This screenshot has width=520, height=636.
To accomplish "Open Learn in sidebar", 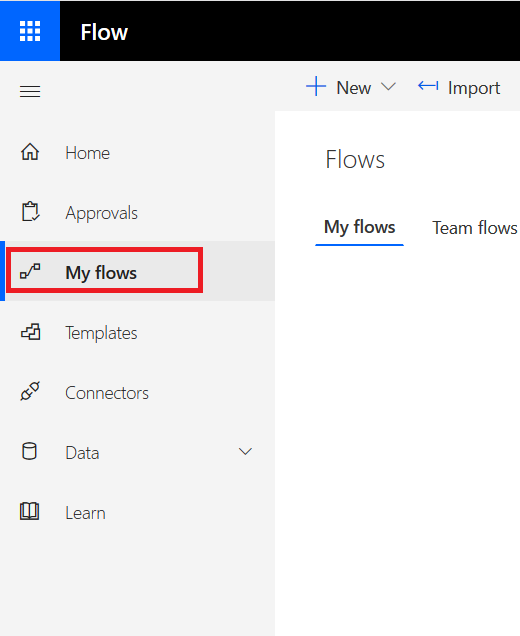I will coord(85,513).
